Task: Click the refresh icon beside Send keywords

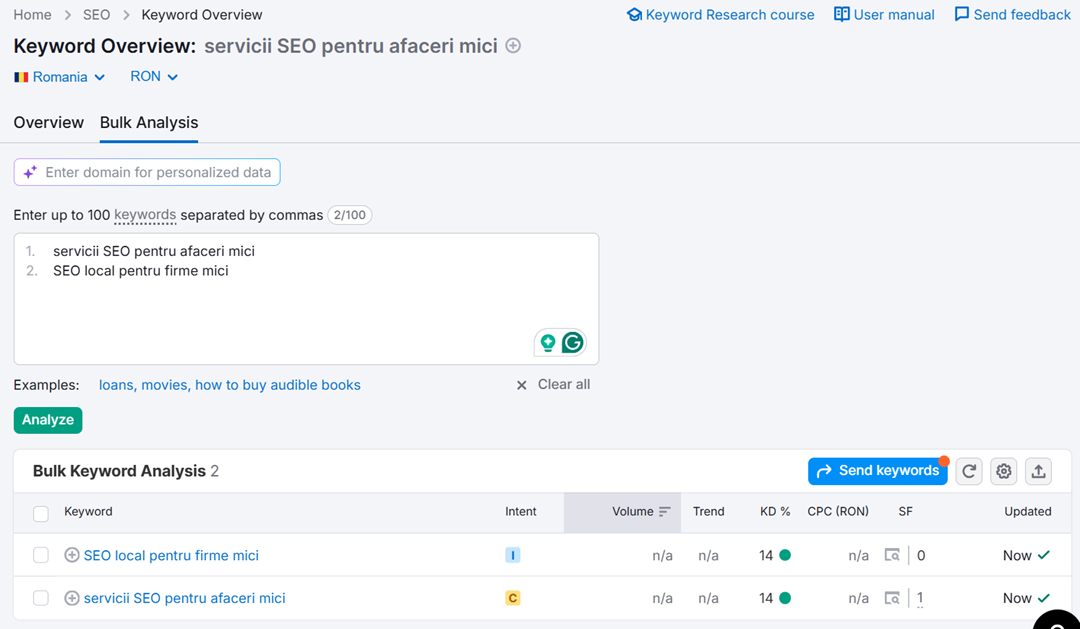Action: click(x=969, y=471)
